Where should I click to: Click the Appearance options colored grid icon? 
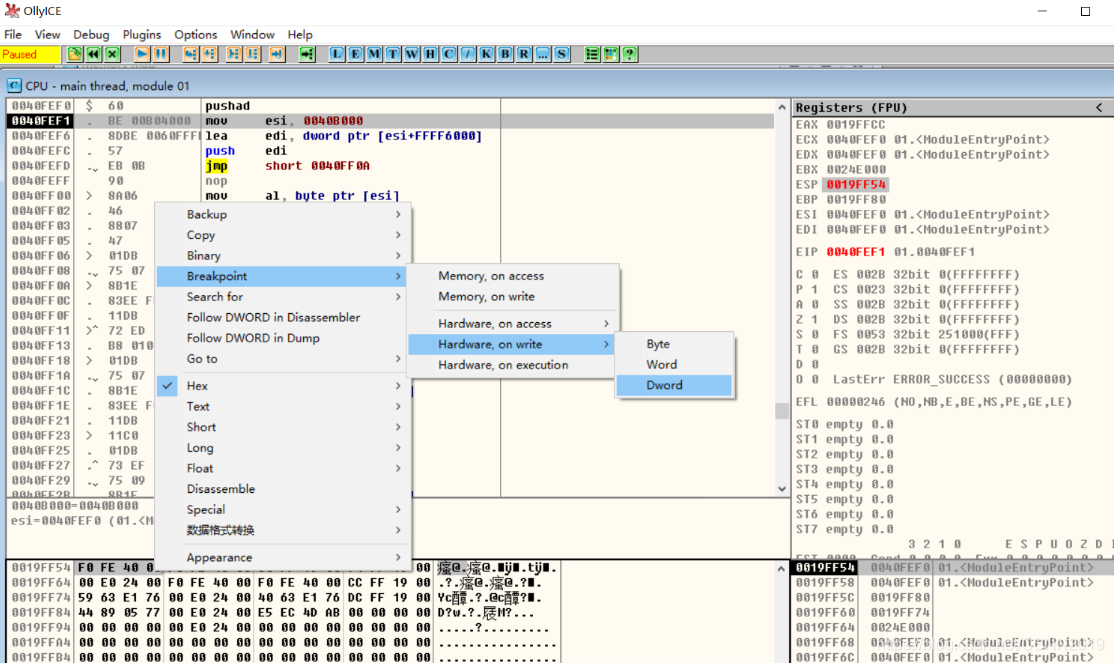(x=610, y=54)
